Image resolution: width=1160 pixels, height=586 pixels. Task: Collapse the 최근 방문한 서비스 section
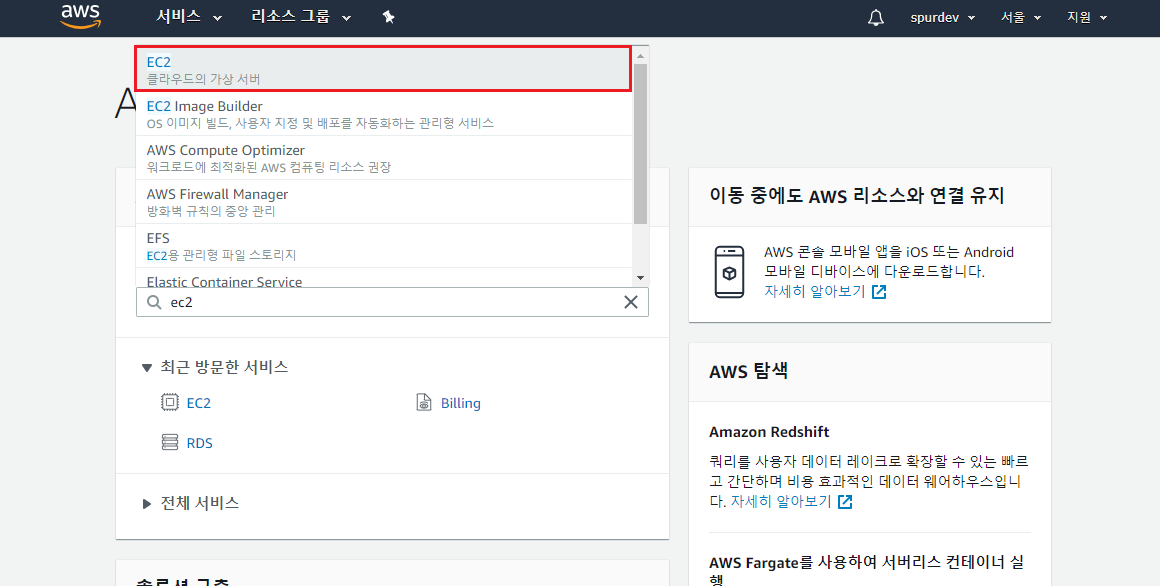coord(215,367)
